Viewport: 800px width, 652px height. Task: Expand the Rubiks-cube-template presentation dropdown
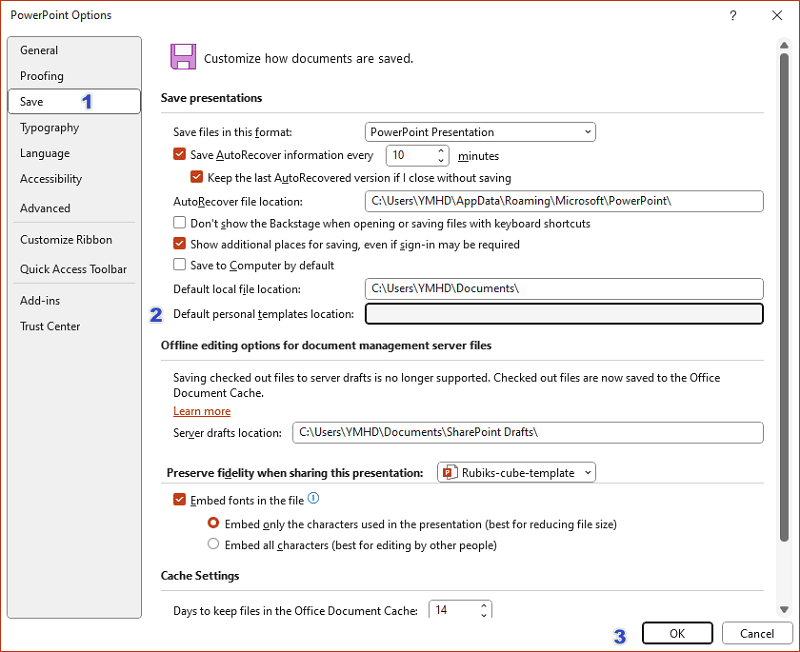[516, 472]
